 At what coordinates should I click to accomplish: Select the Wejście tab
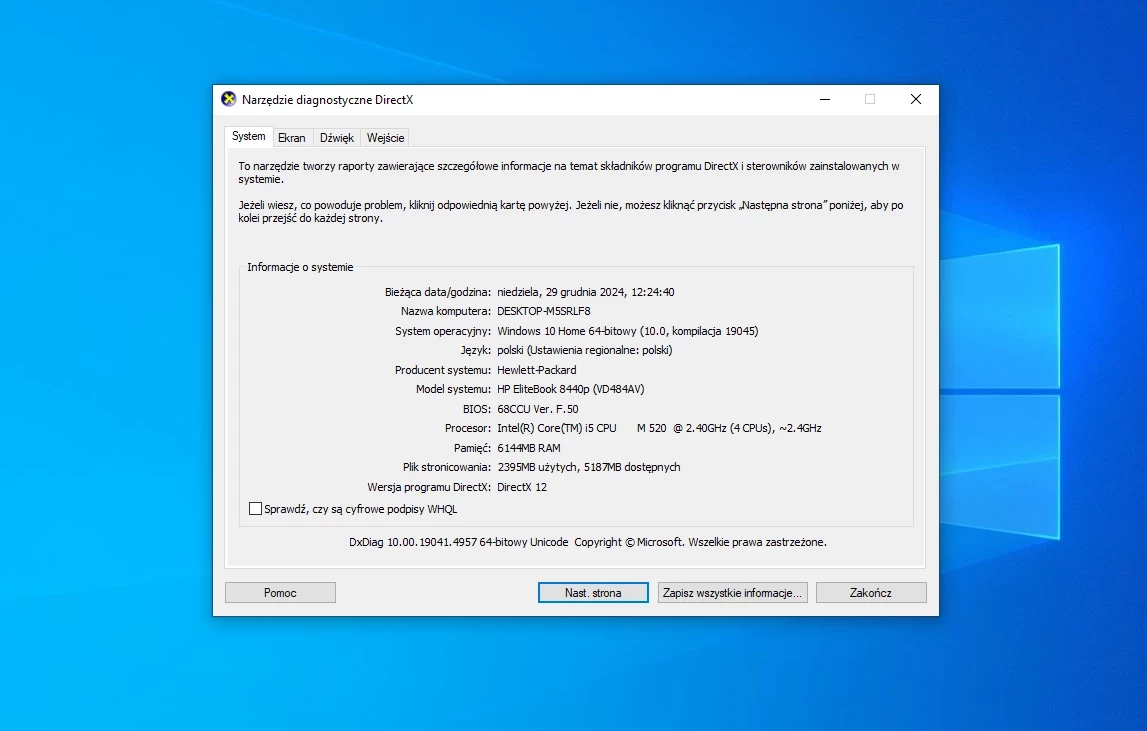click(x=386, y=138)
